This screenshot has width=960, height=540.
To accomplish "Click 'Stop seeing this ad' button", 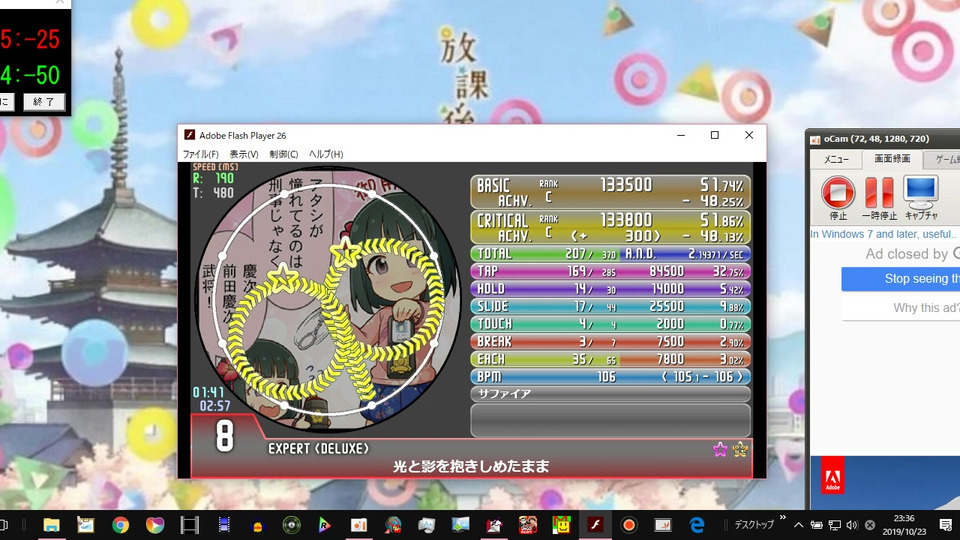I will (901, 279).
